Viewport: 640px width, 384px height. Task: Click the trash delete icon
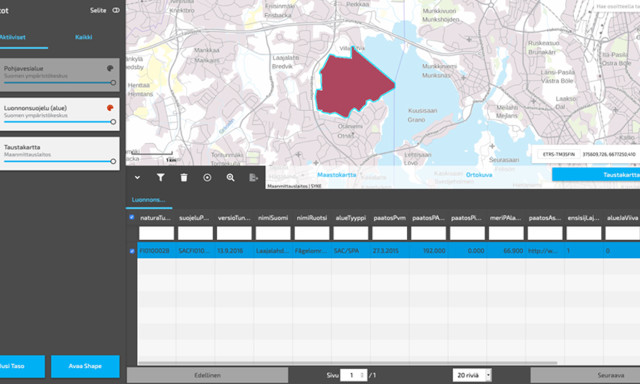click(184, 178)
